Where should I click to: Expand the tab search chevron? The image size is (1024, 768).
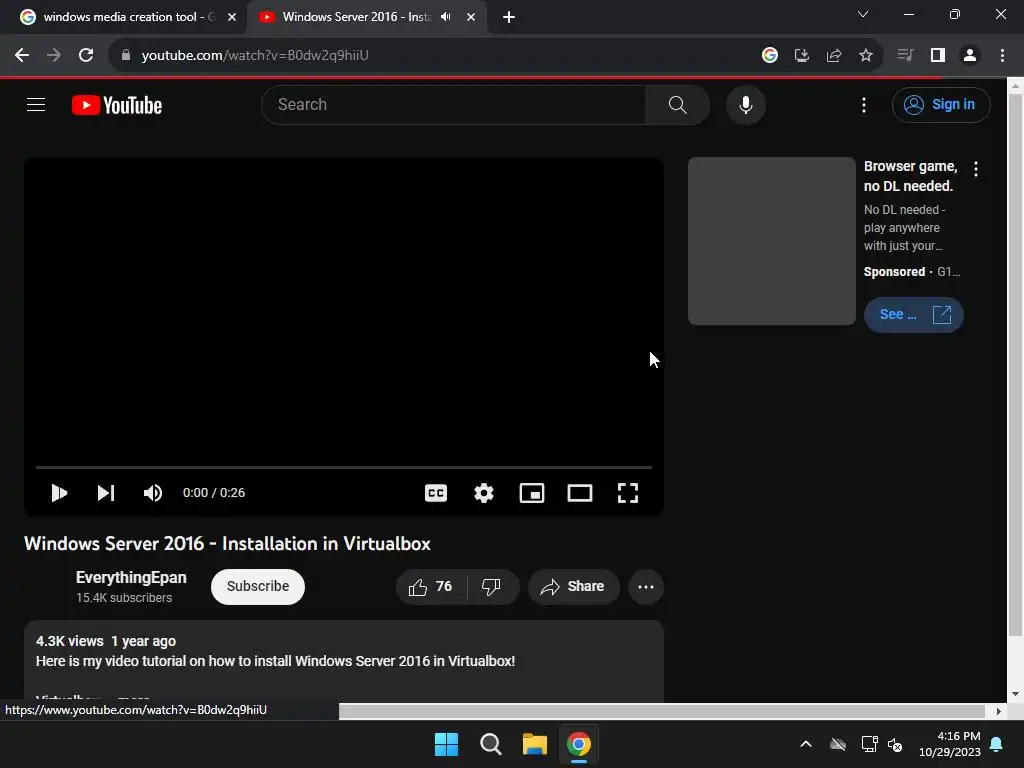(863, 14)
